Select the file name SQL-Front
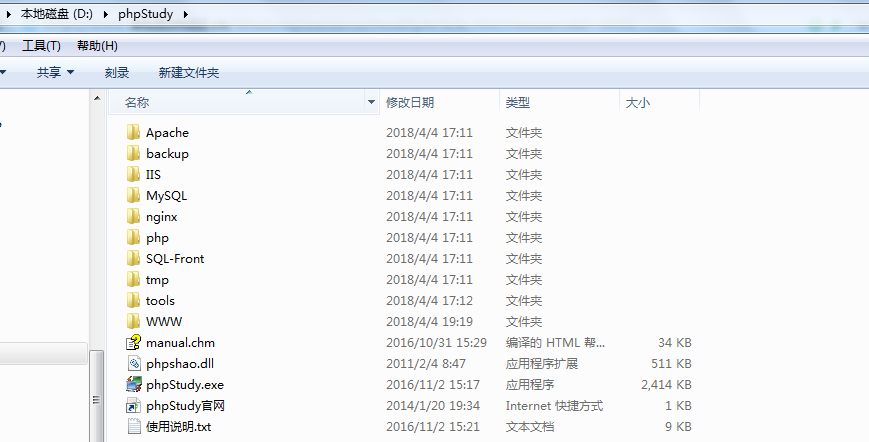This screenshot has width=869, height=442. click(x=175, y=259)
